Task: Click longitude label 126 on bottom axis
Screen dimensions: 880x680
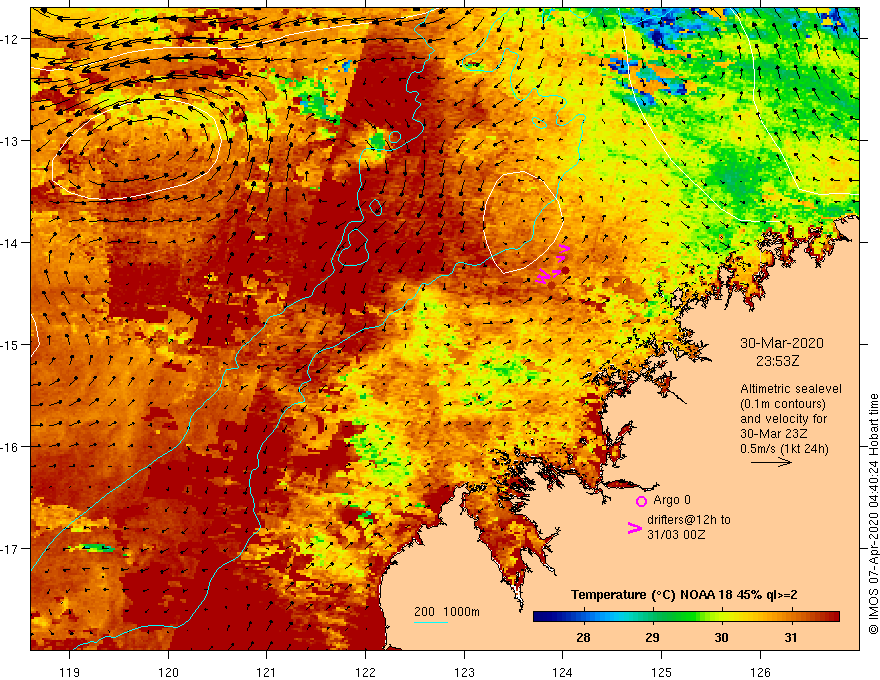Action: 760,672
